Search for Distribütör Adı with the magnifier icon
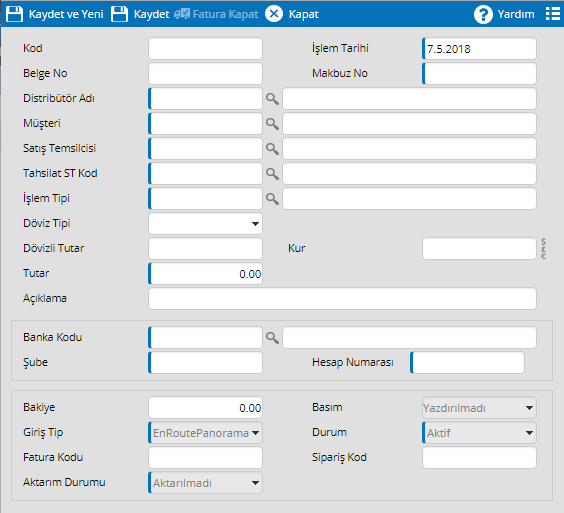The width and height of the screenshot is (564, 513). [272, 99]
